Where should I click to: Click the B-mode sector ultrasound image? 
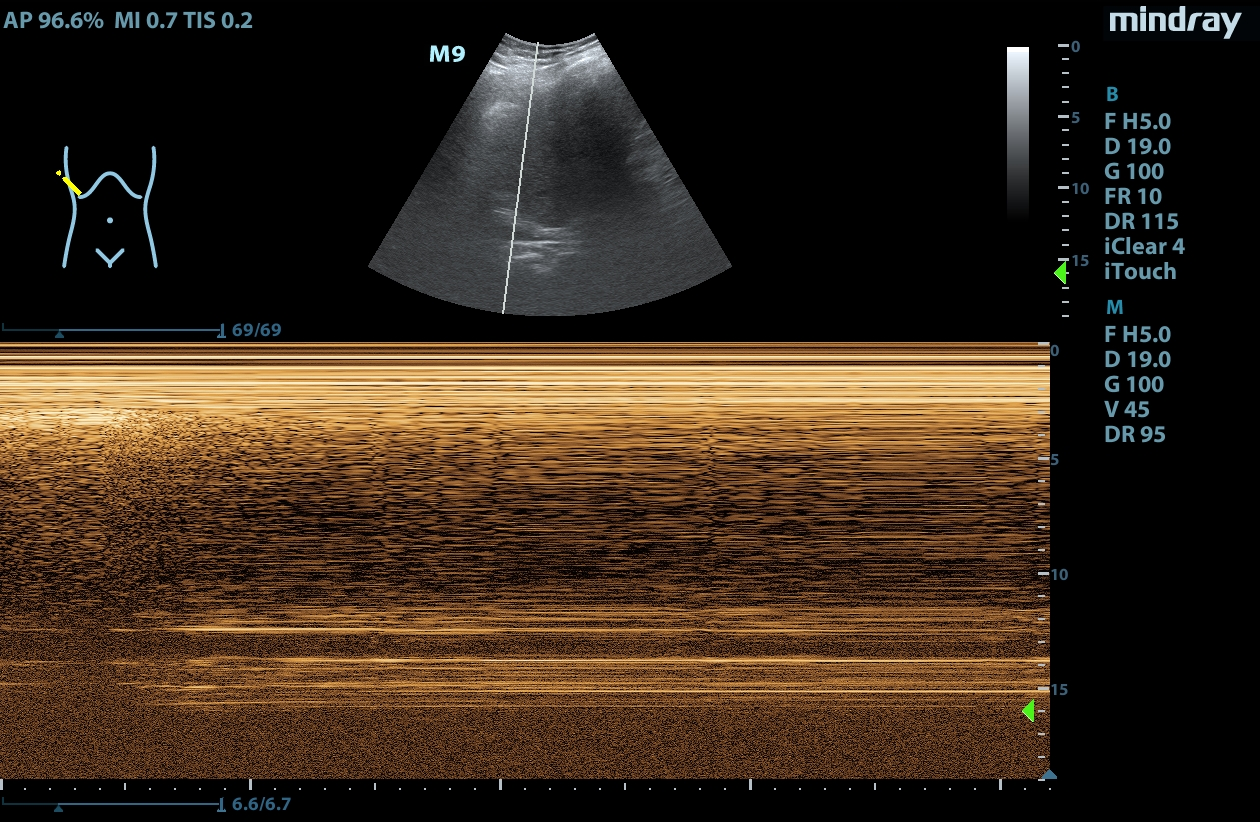tap(550, 175)
